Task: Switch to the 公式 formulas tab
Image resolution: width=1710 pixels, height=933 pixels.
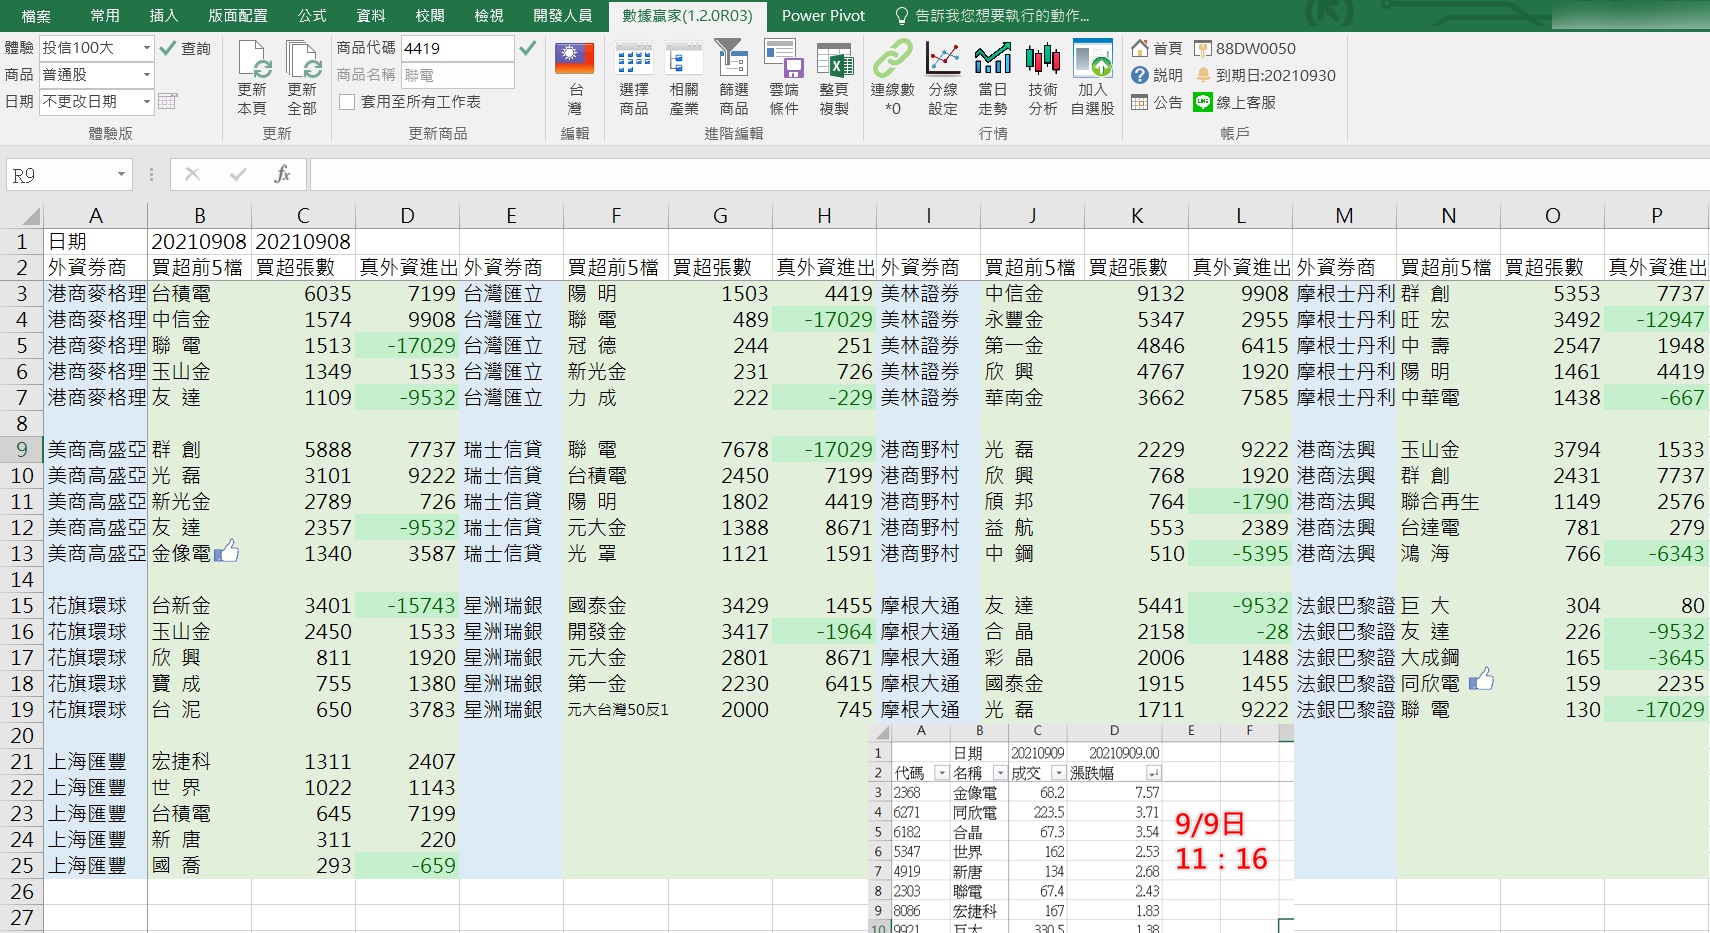Action: 312,16
